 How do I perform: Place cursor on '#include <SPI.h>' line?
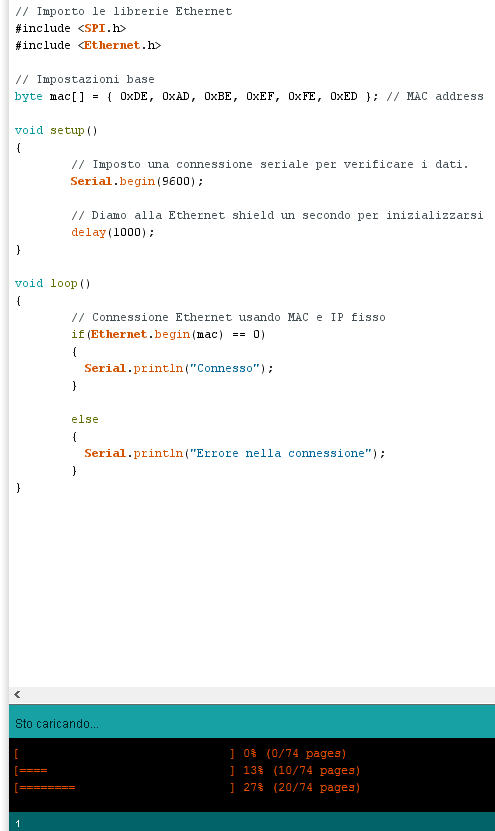click(x=70, y=28)
